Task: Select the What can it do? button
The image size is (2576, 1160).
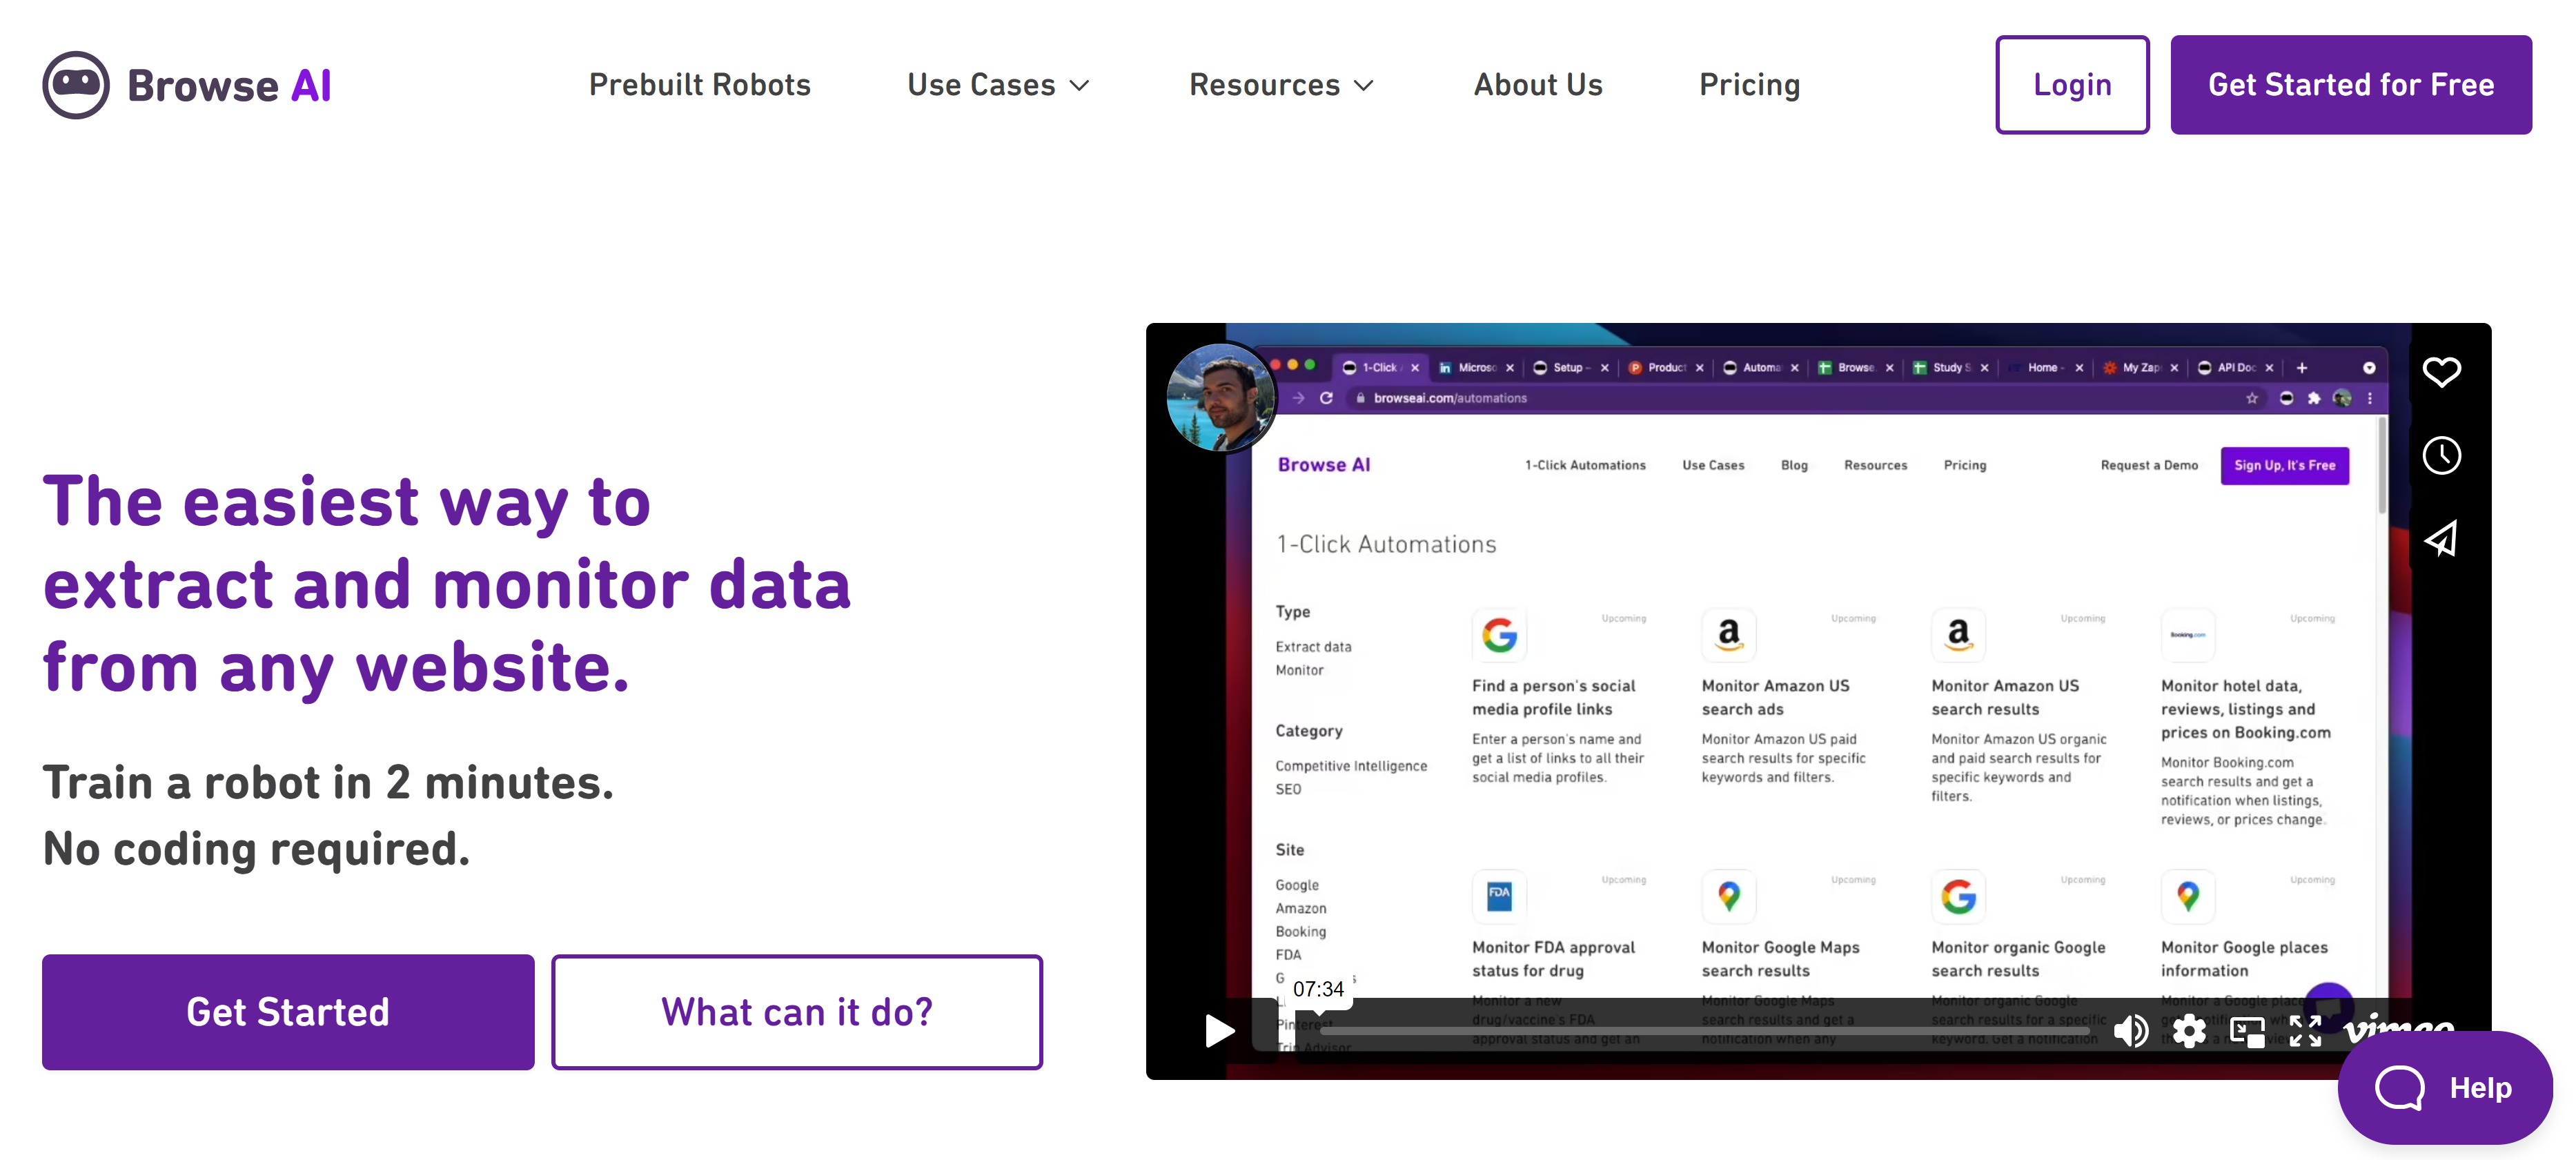Action: (x=797, y=1012)
